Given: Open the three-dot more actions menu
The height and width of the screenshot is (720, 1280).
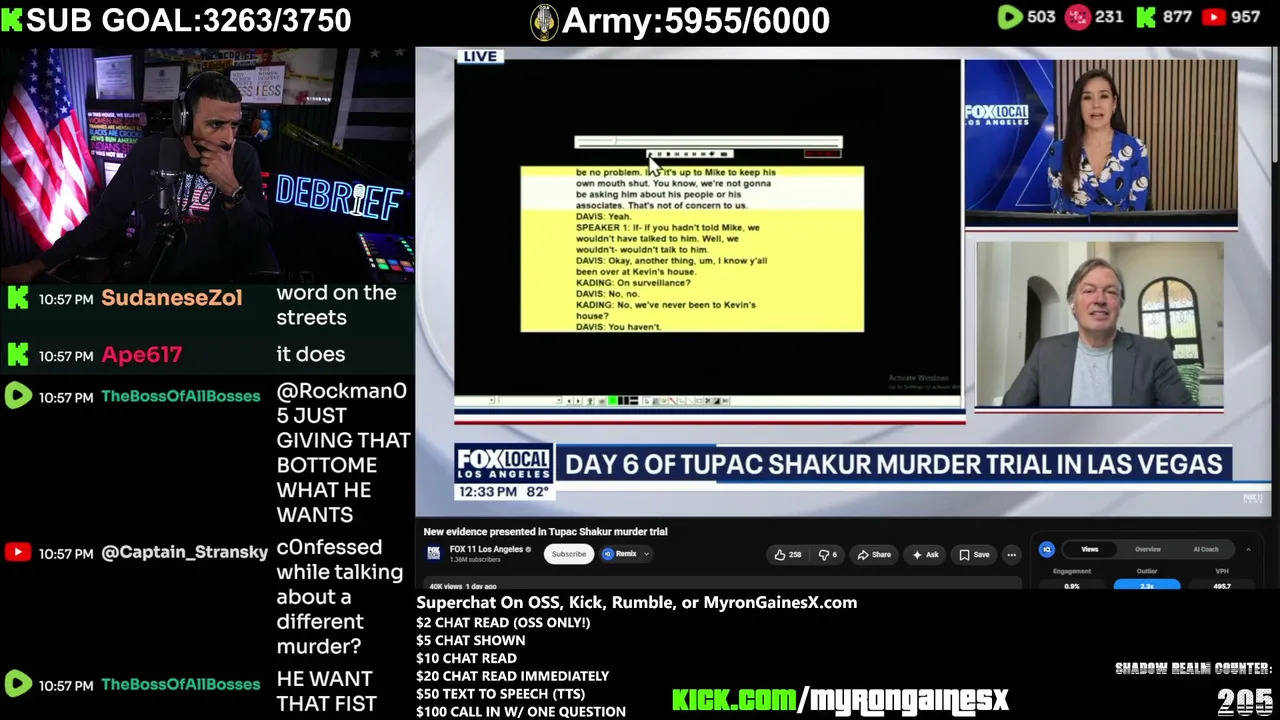Looking at the screenshot, I should click(x=1012, y=554).
